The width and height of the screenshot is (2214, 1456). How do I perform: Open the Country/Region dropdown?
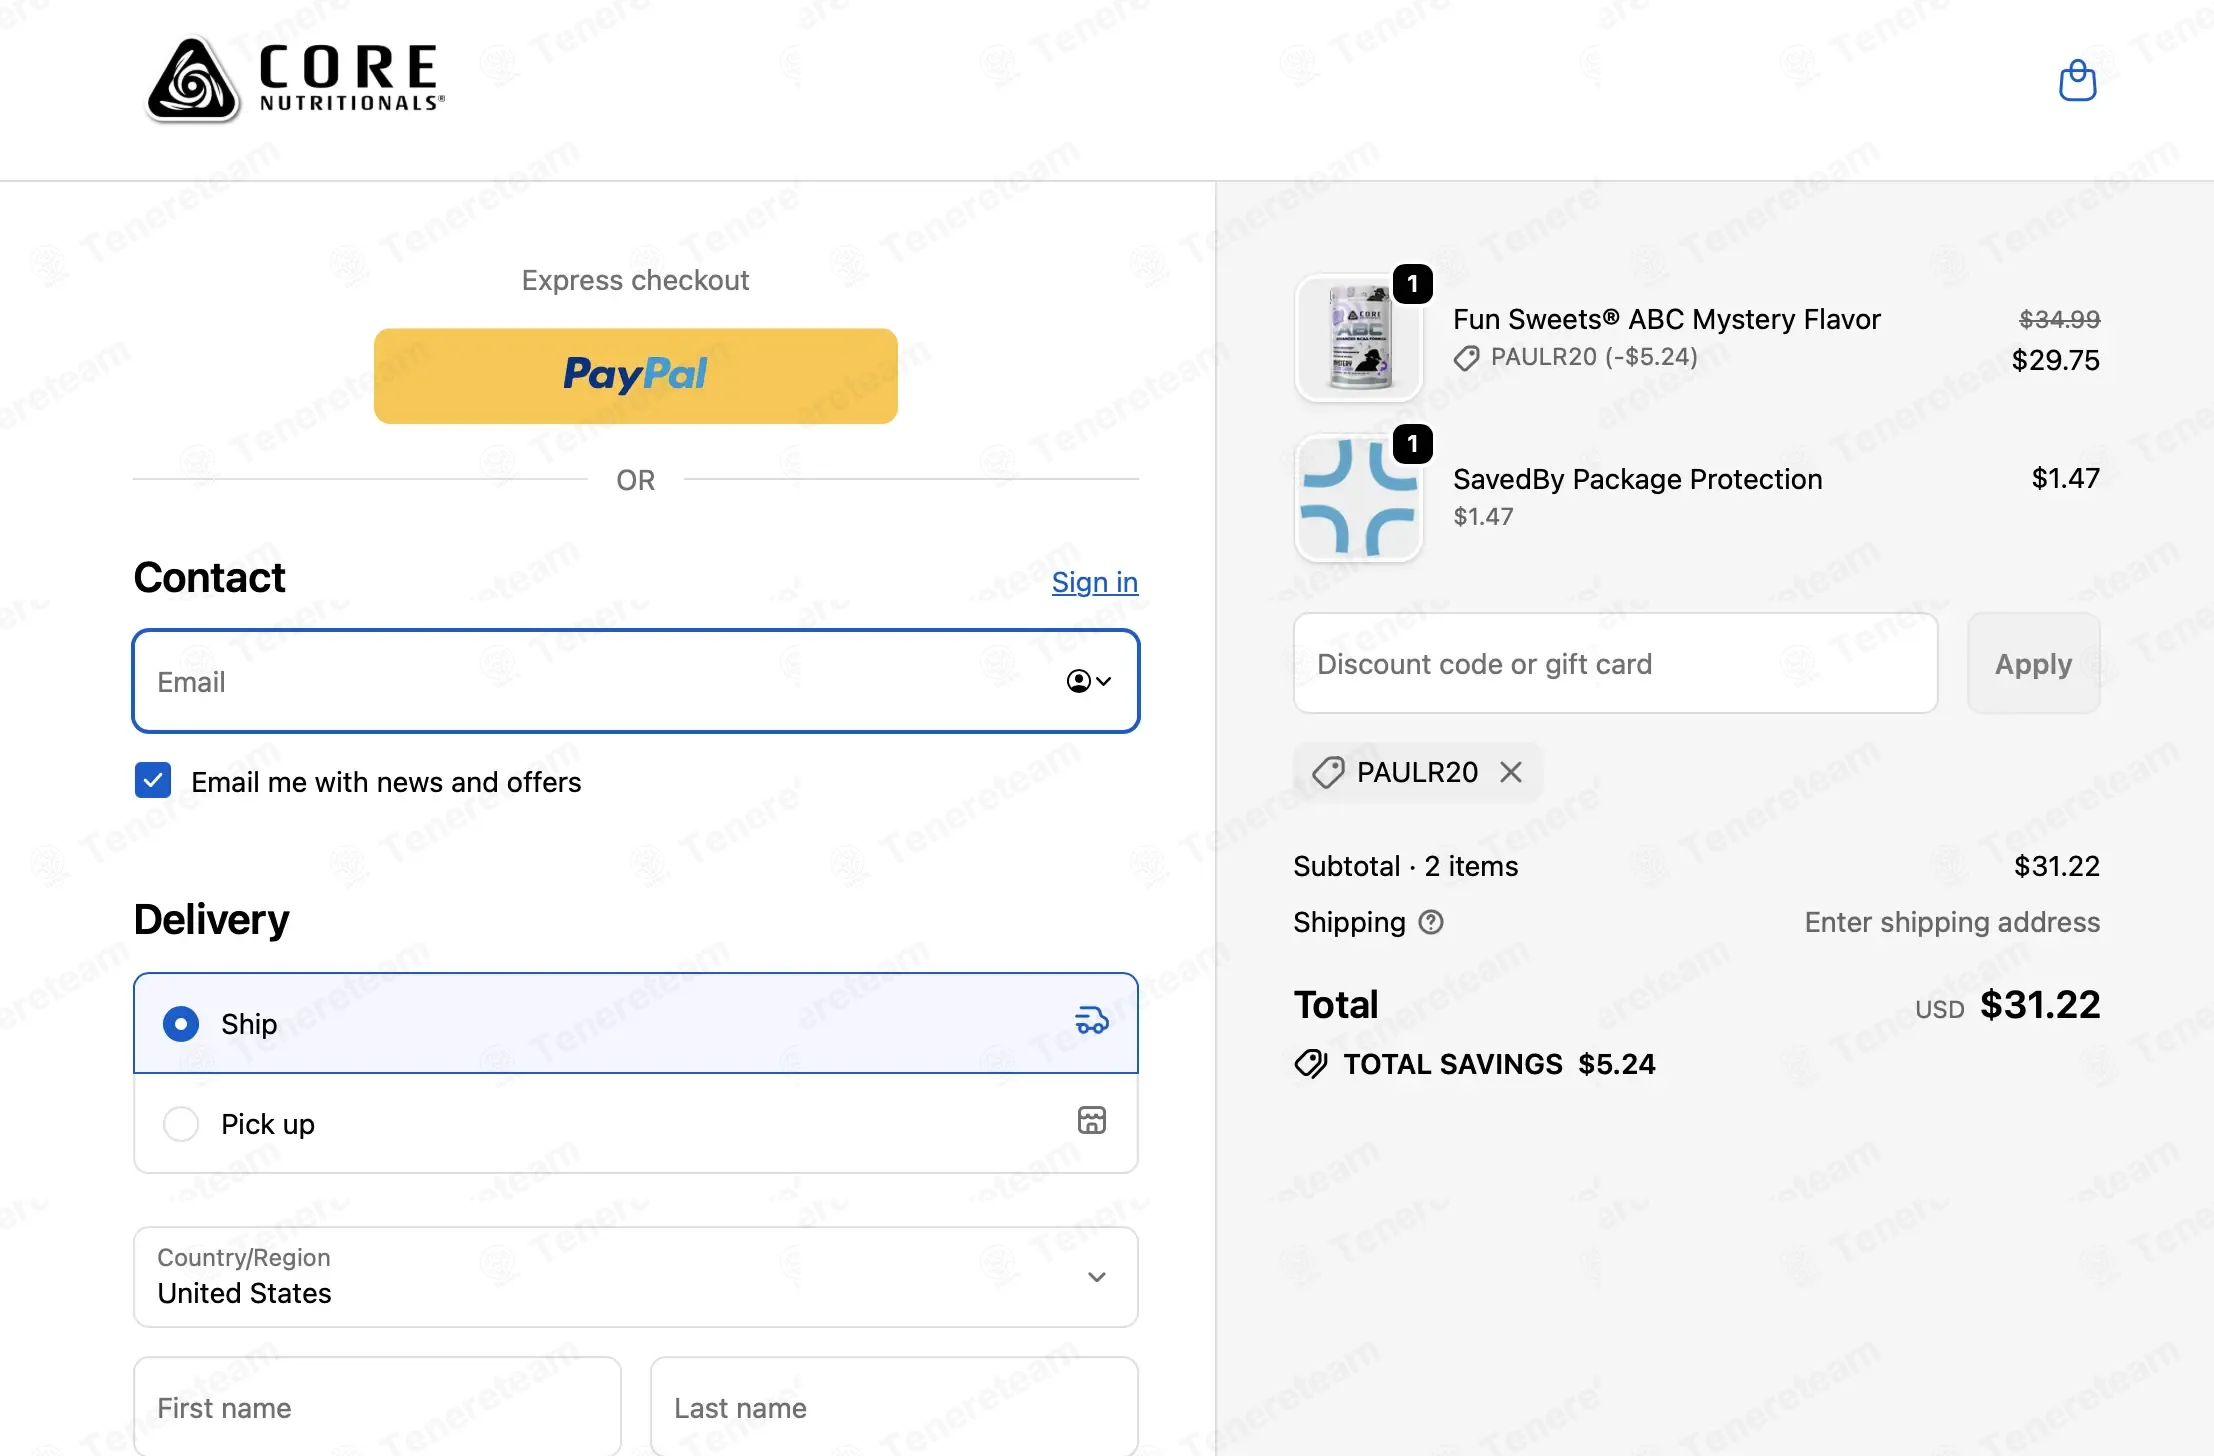[636, 1277]
